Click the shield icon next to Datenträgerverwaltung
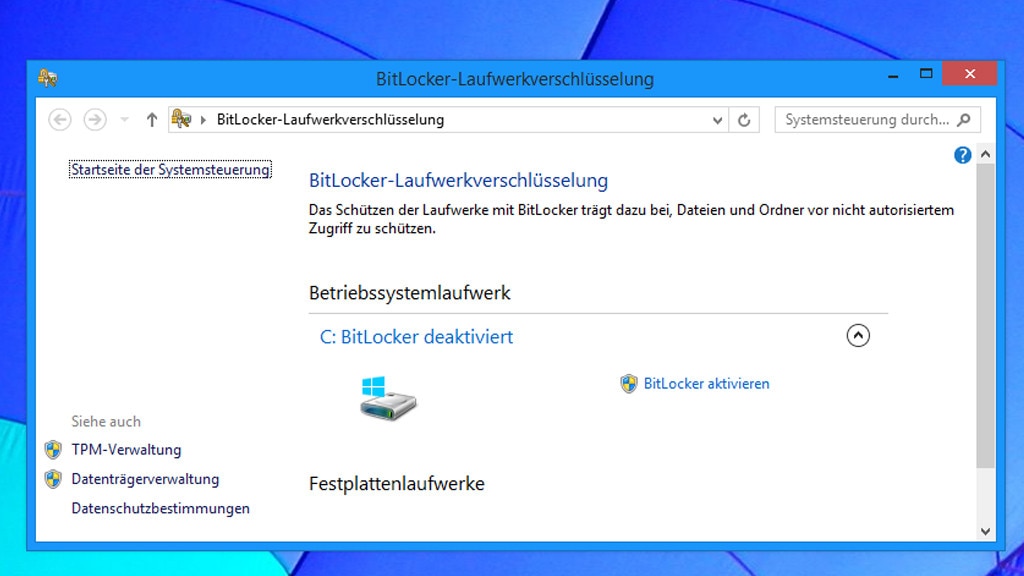This screenshot has width=1024, height=576. (x=53, y=479)
